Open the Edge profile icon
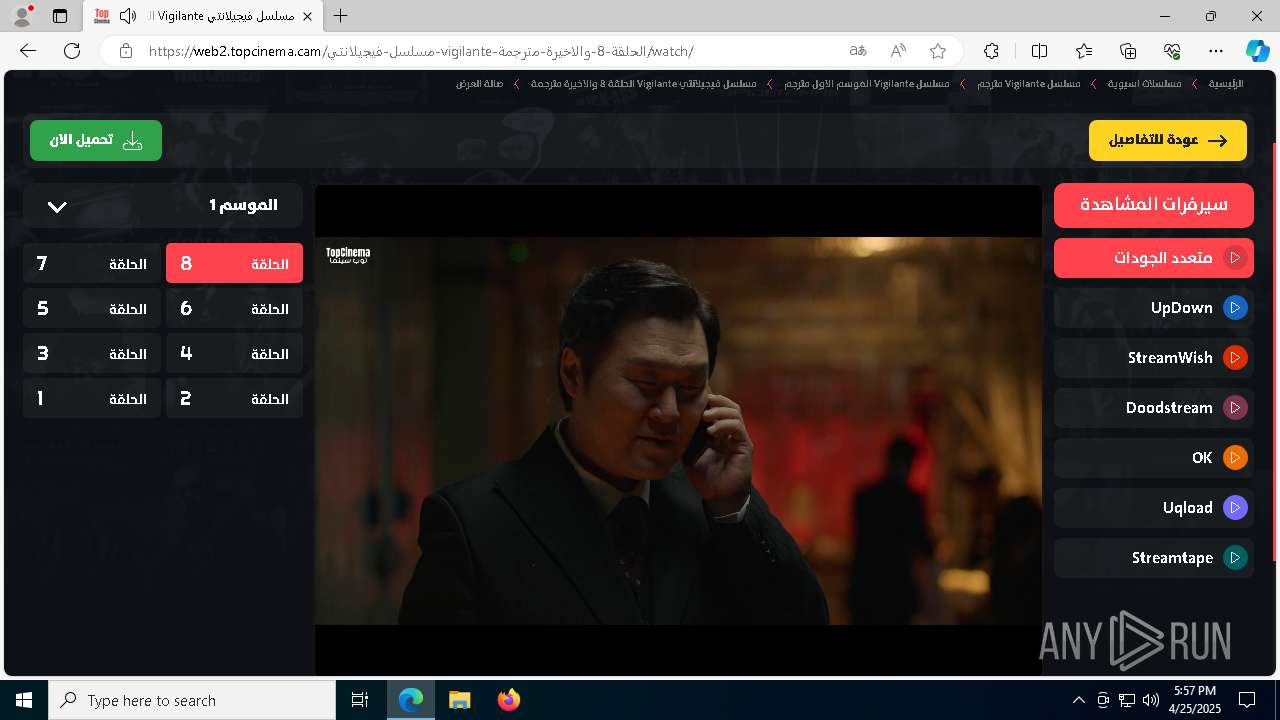This screenshot has width=1280, height=720. point(22,16)
